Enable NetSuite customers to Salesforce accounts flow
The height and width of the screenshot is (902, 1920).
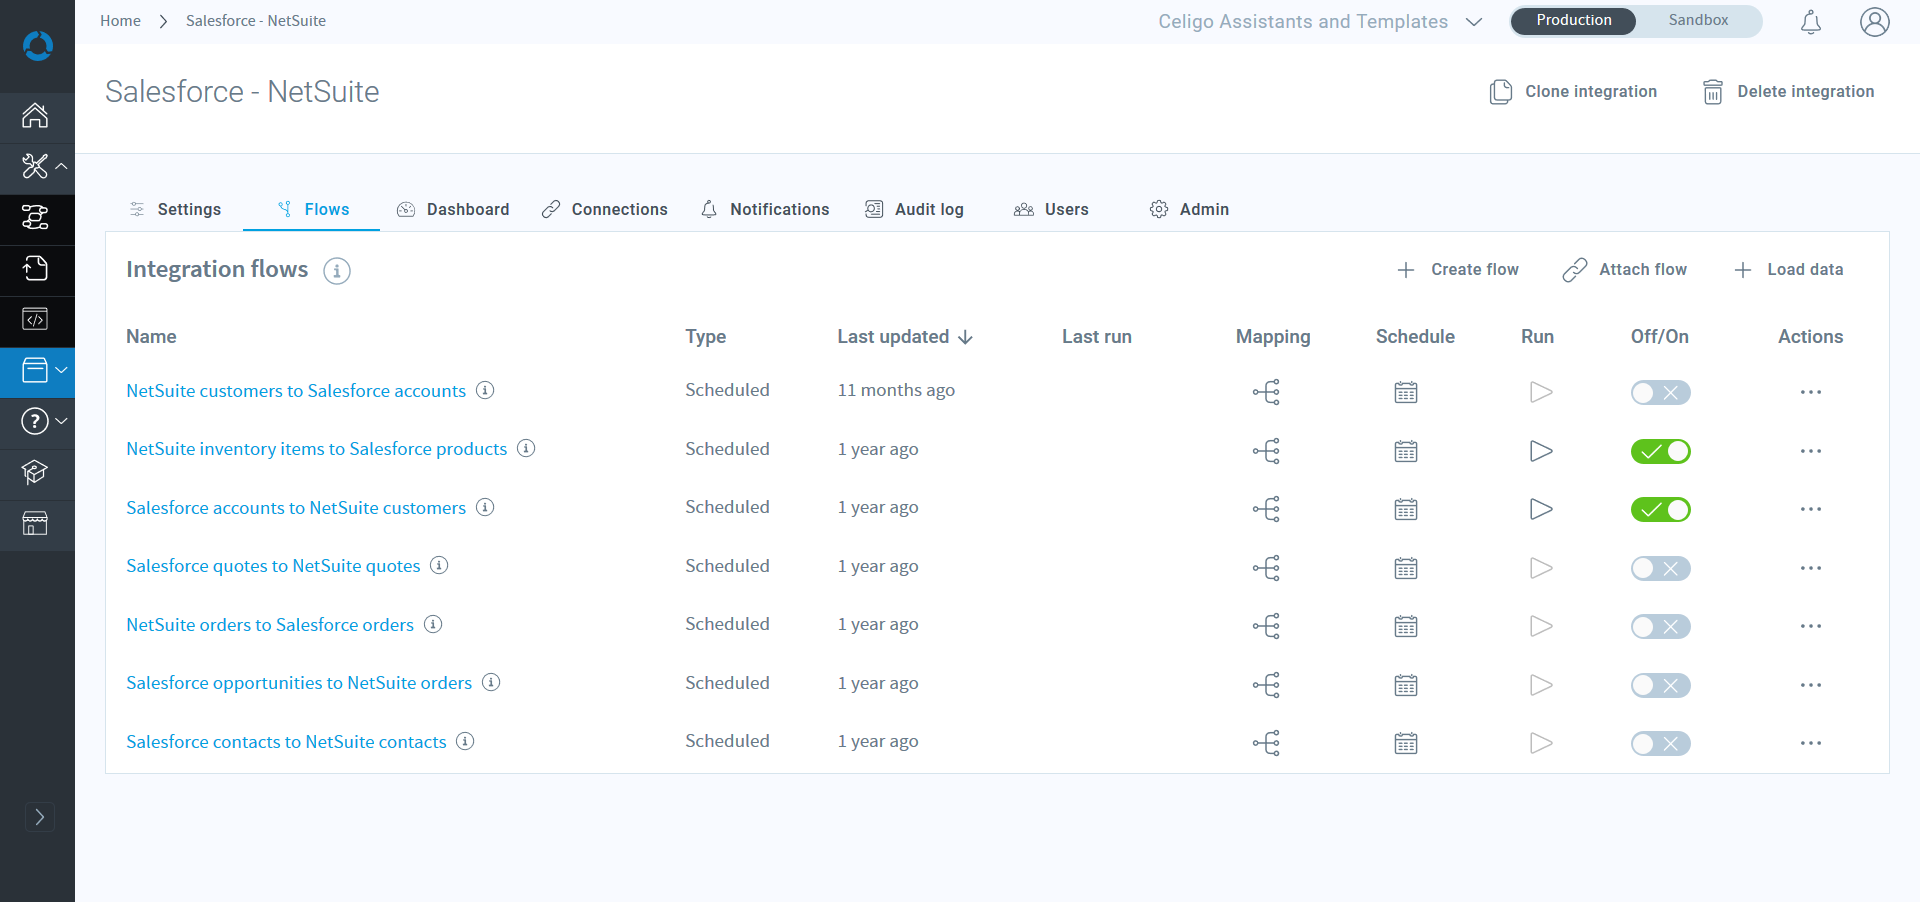(1660, 392)
